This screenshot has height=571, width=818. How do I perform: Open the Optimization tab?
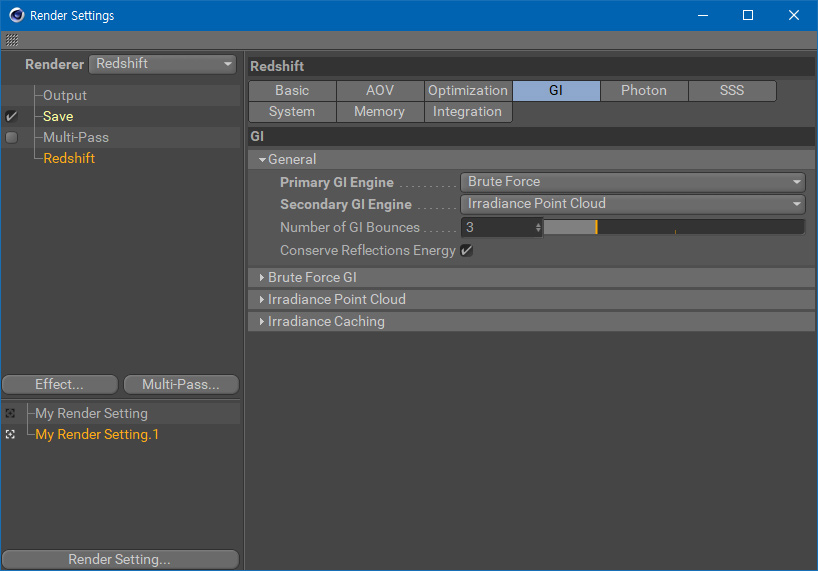468,91
